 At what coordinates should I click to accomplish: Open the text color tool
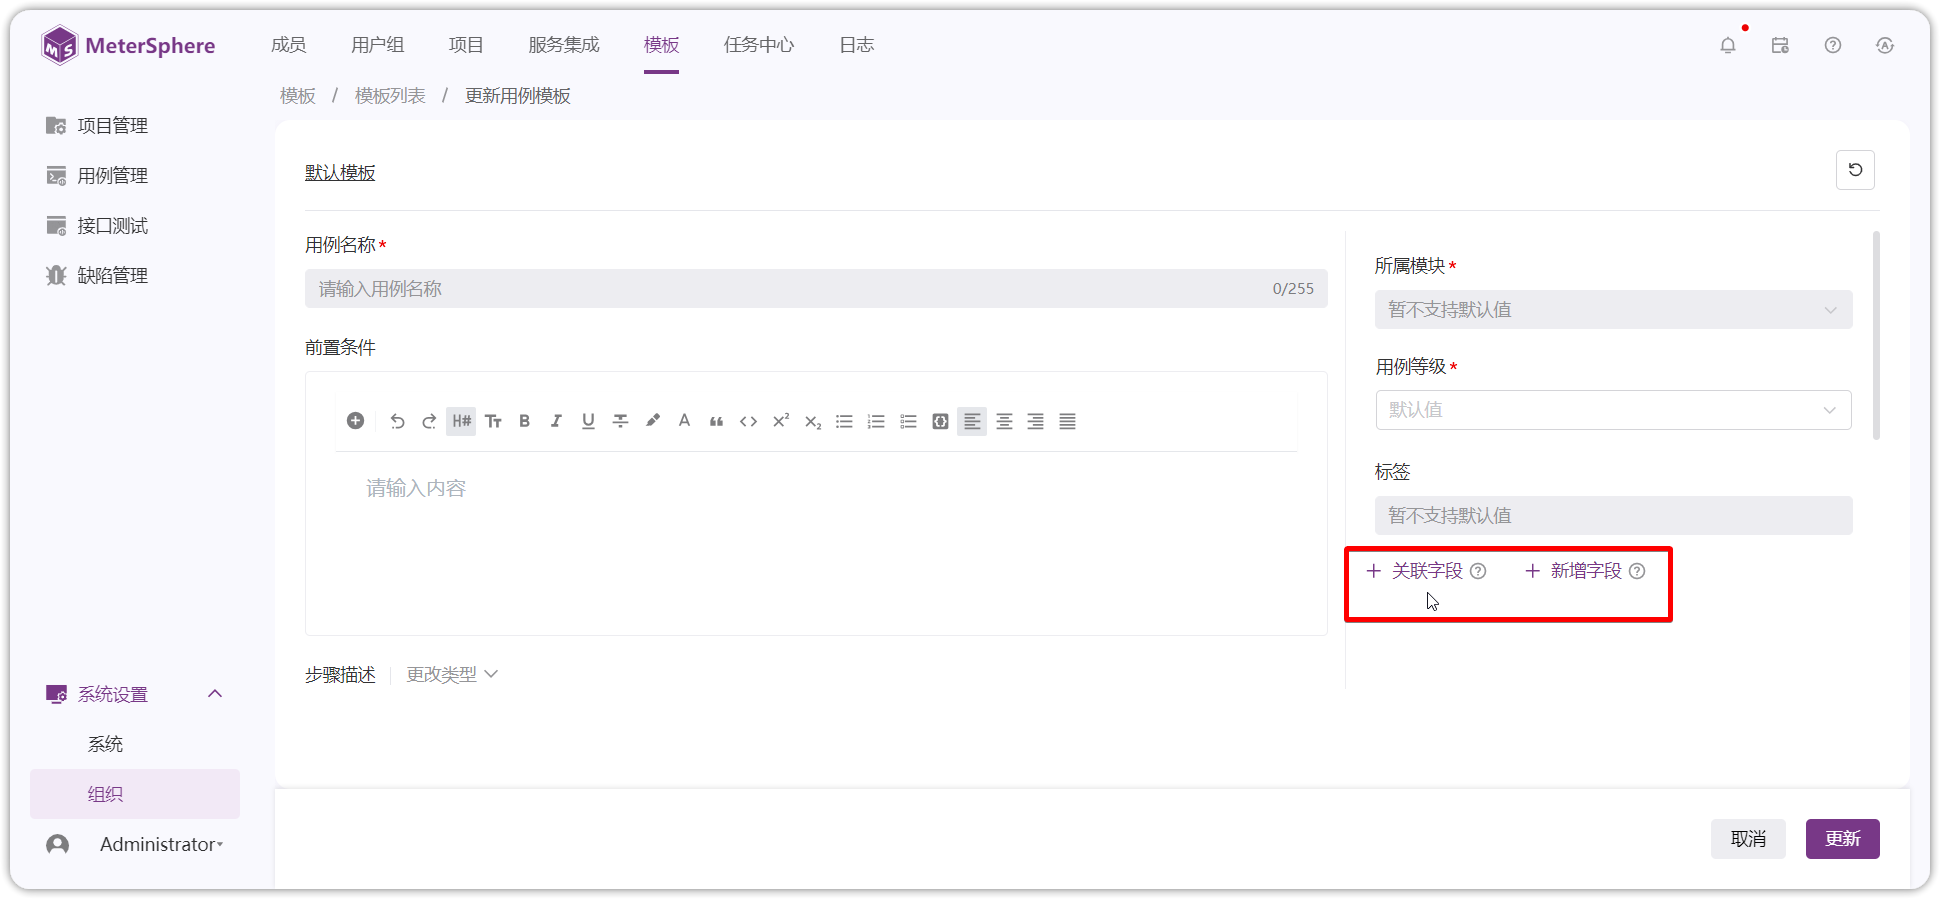[684, 421]
